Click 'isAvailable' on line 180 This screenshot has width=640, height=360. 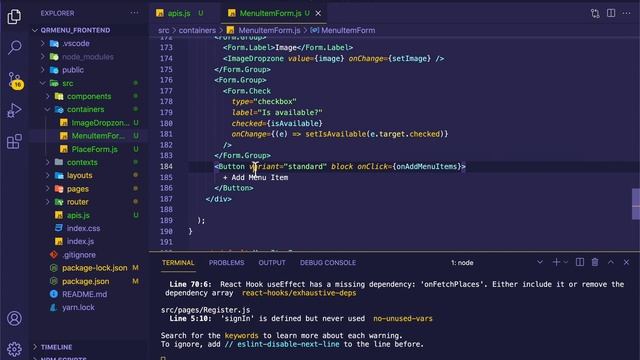pyautogui.click(x=294, y=123)
